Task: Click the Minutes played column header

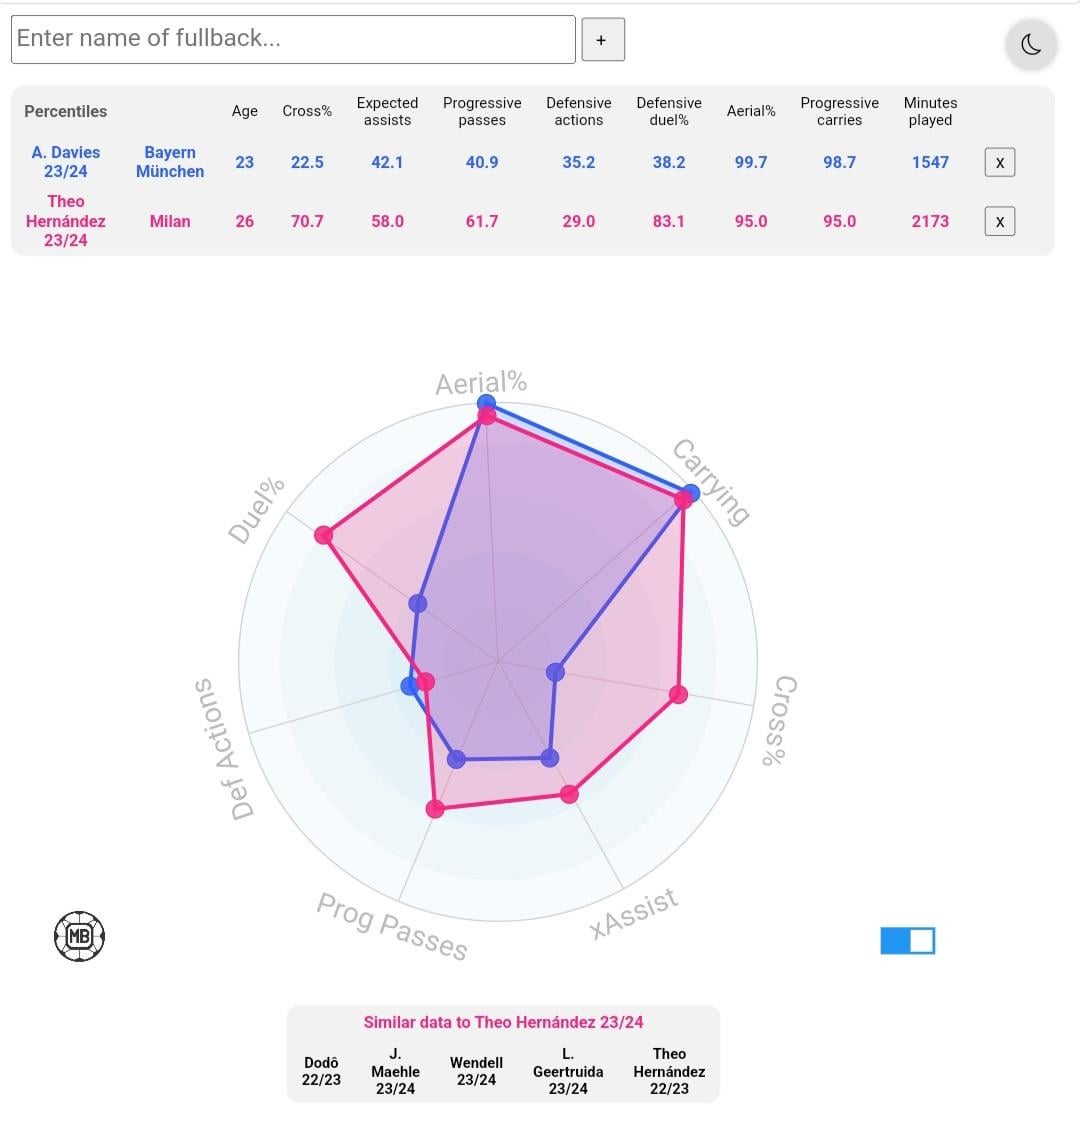Action: point(930,111)
